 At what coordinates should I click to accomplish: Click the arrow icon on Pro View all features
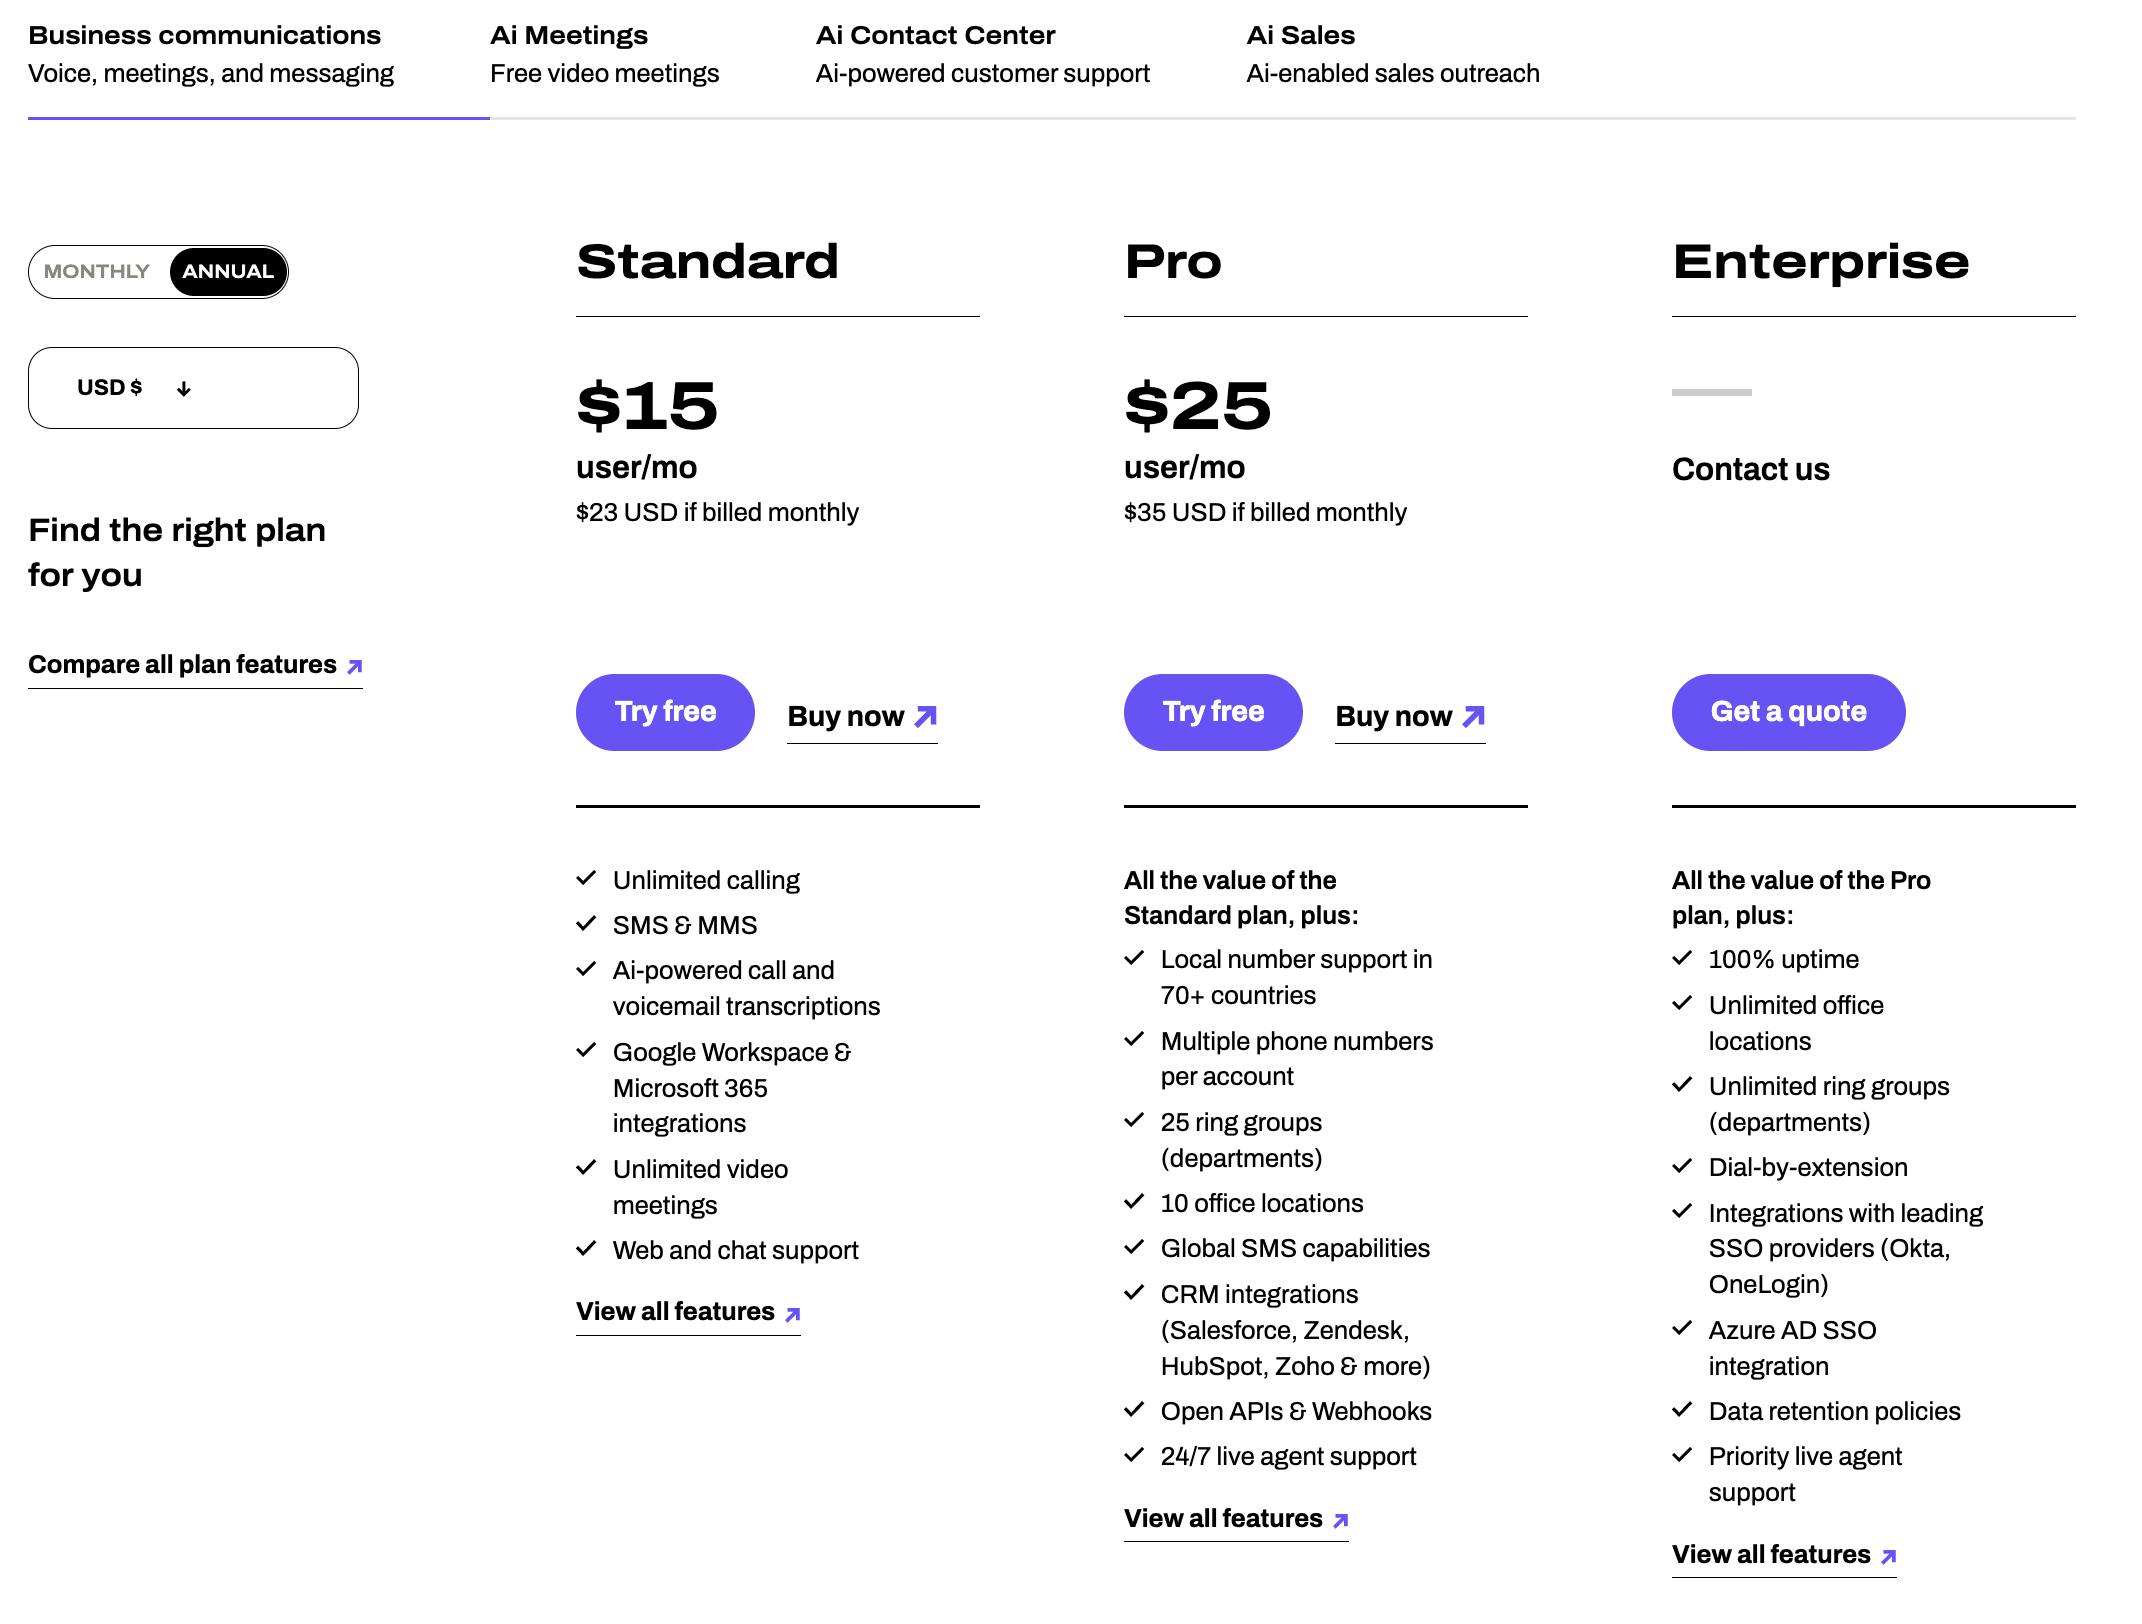(1340, 1521)
